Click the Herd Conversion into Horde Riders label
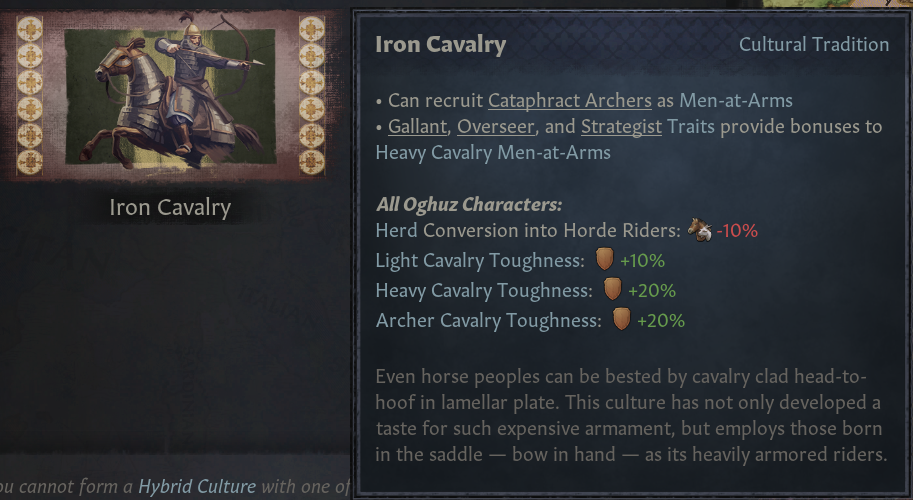This screenshot has width=913, height=500. click(527, 230)
